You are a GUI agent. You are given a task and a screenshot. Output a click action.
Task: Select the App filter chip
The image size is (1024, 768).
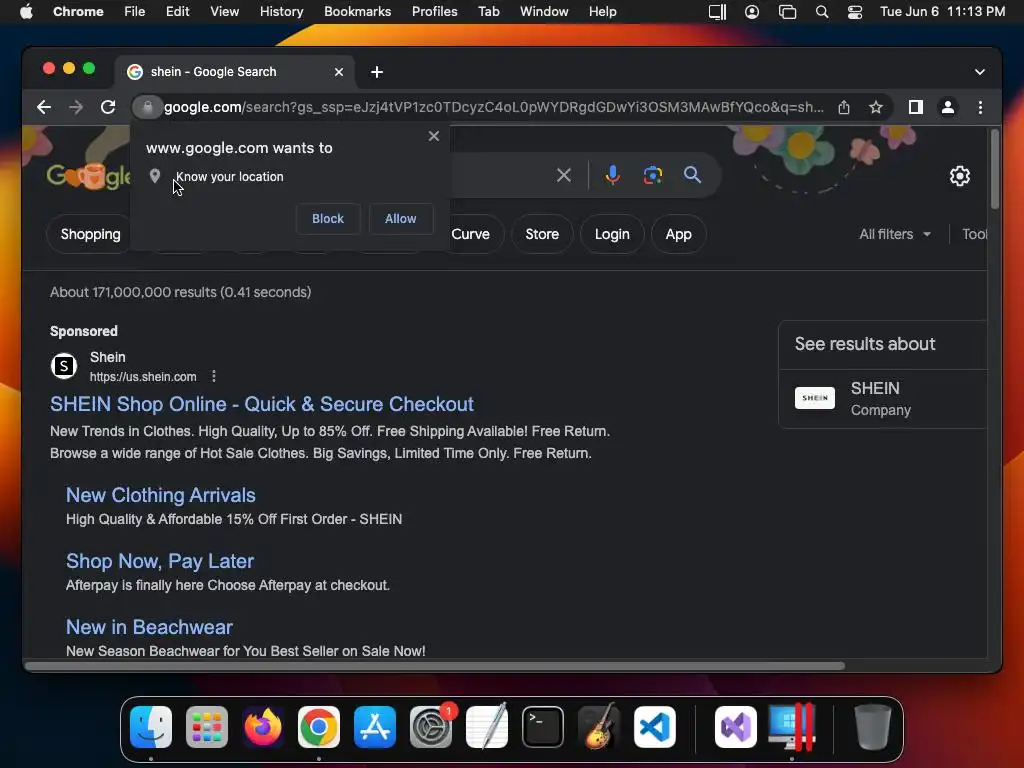[x=679, y=234]
